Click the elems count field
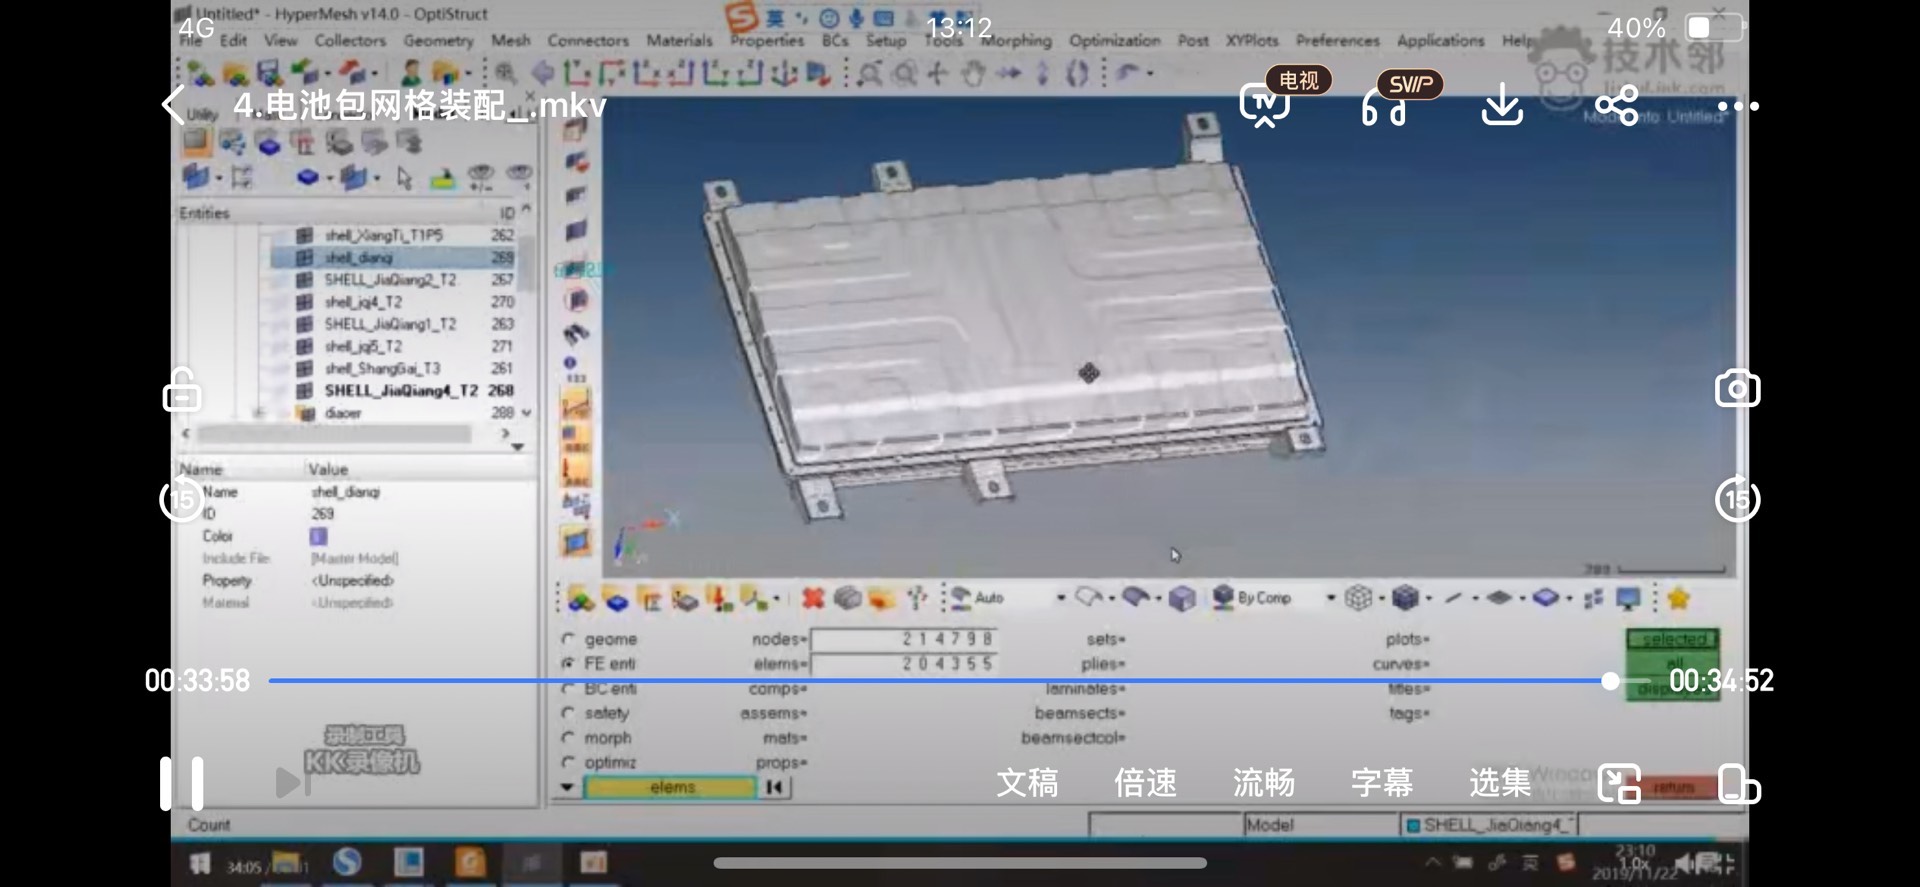This screenshot has width=1920, height=887. click(904, 664)
